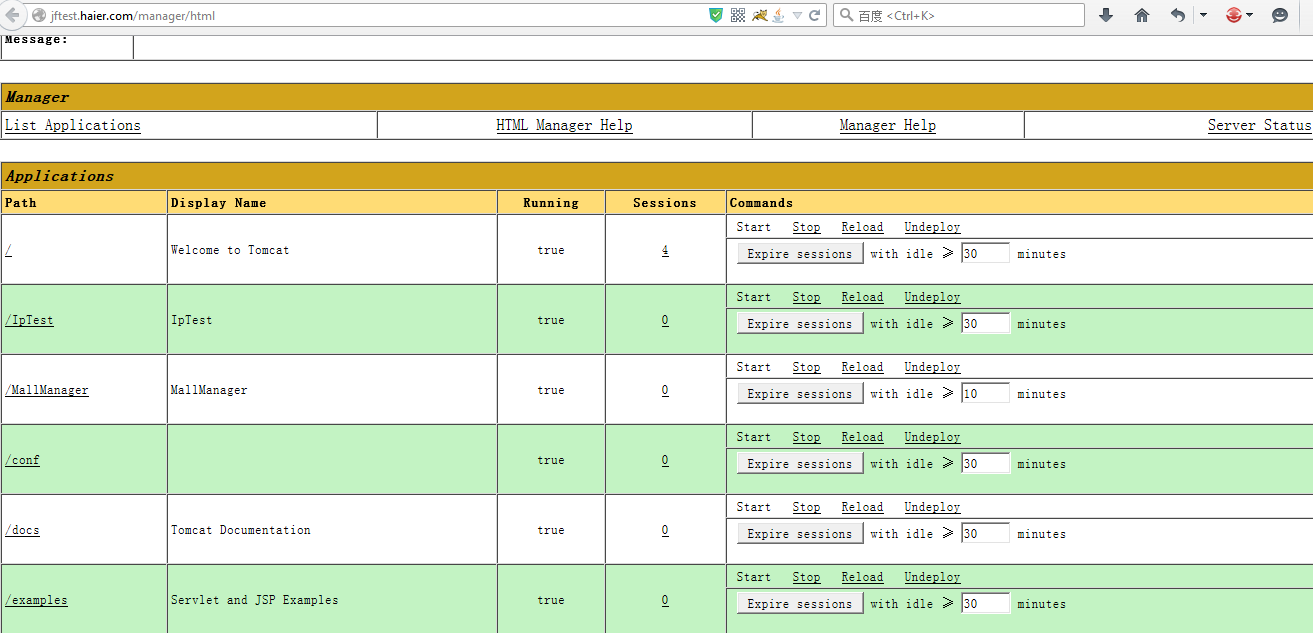This screenshot has height=633, width=1313.
Task: Reload the /examples application
Action: pyautogui.click(x=862, y=577)
